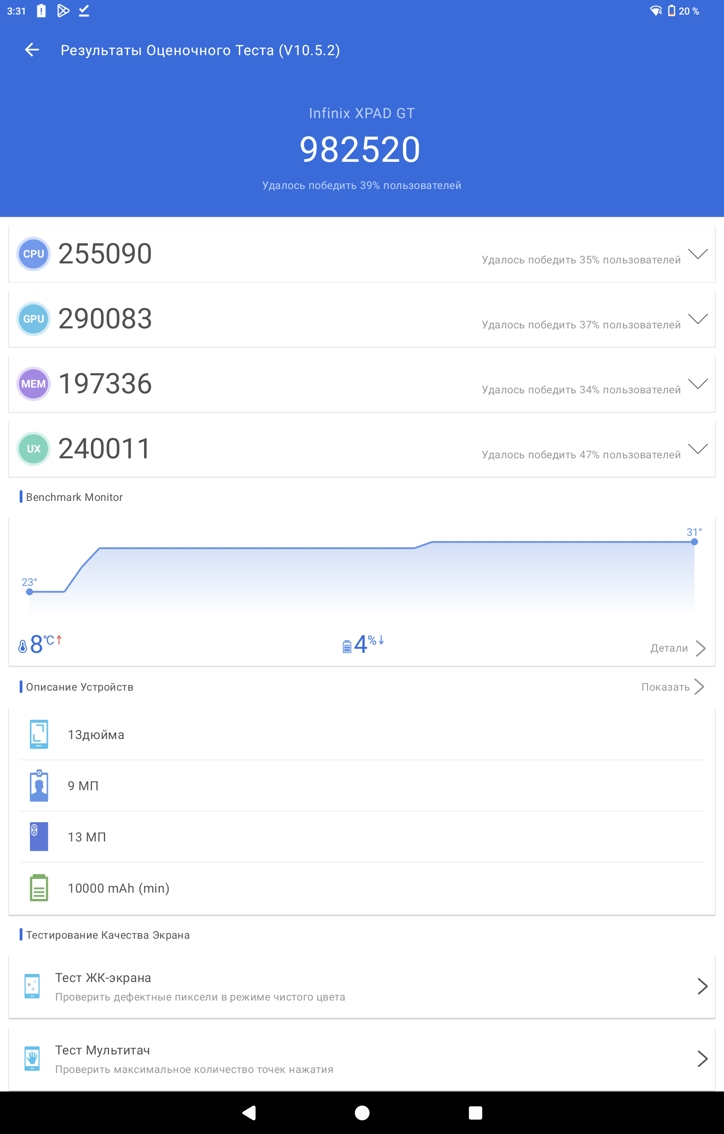Tap the screen size icon beside 13дюйма
This screenshot has width=724, height=1134.
tap(39, 734)
